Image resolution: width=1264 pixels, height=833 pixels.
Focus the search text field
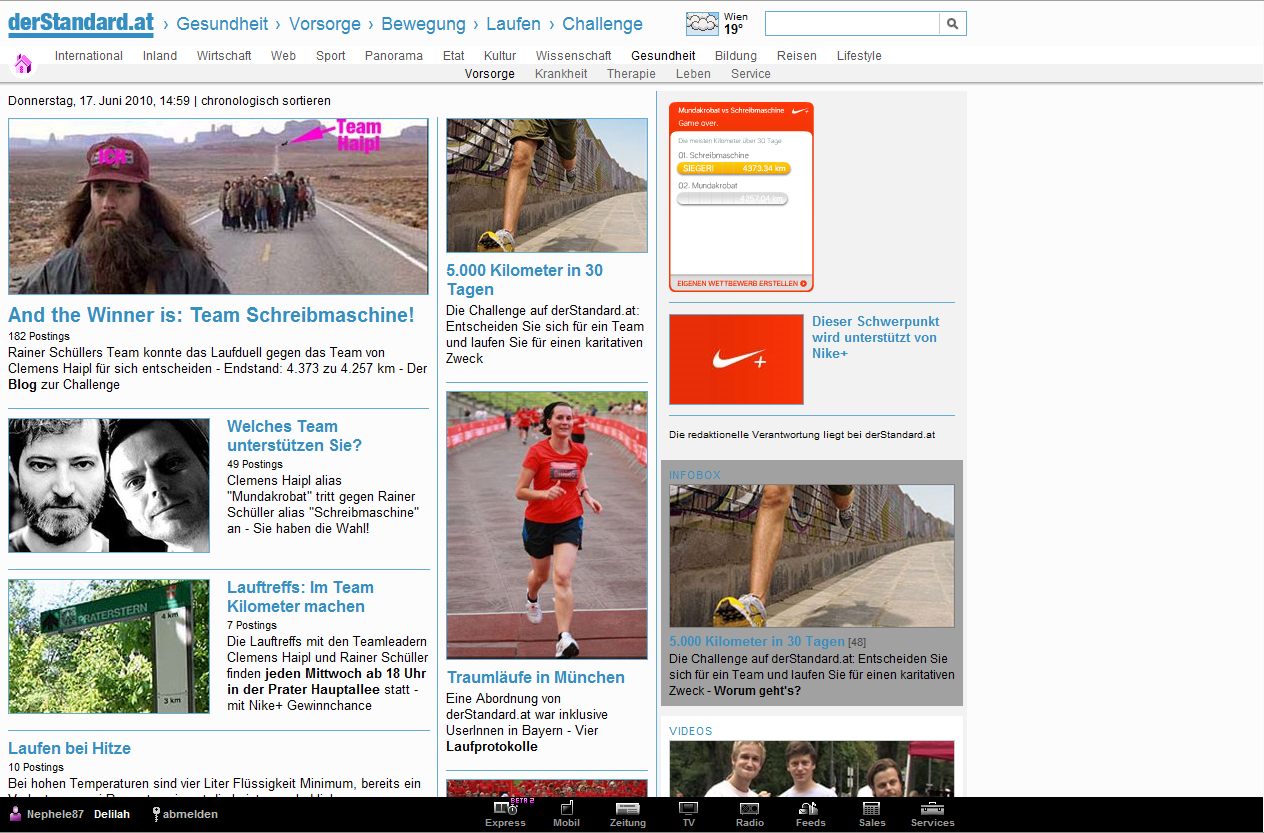[852, 23]
